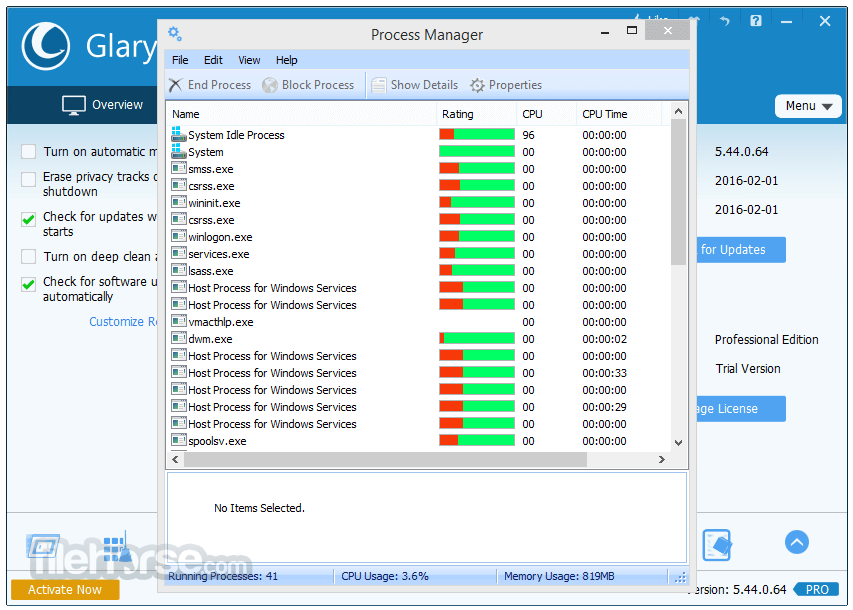Open the Menu dropdown in Glary window

pyautogui.click(x=808, y=106)
